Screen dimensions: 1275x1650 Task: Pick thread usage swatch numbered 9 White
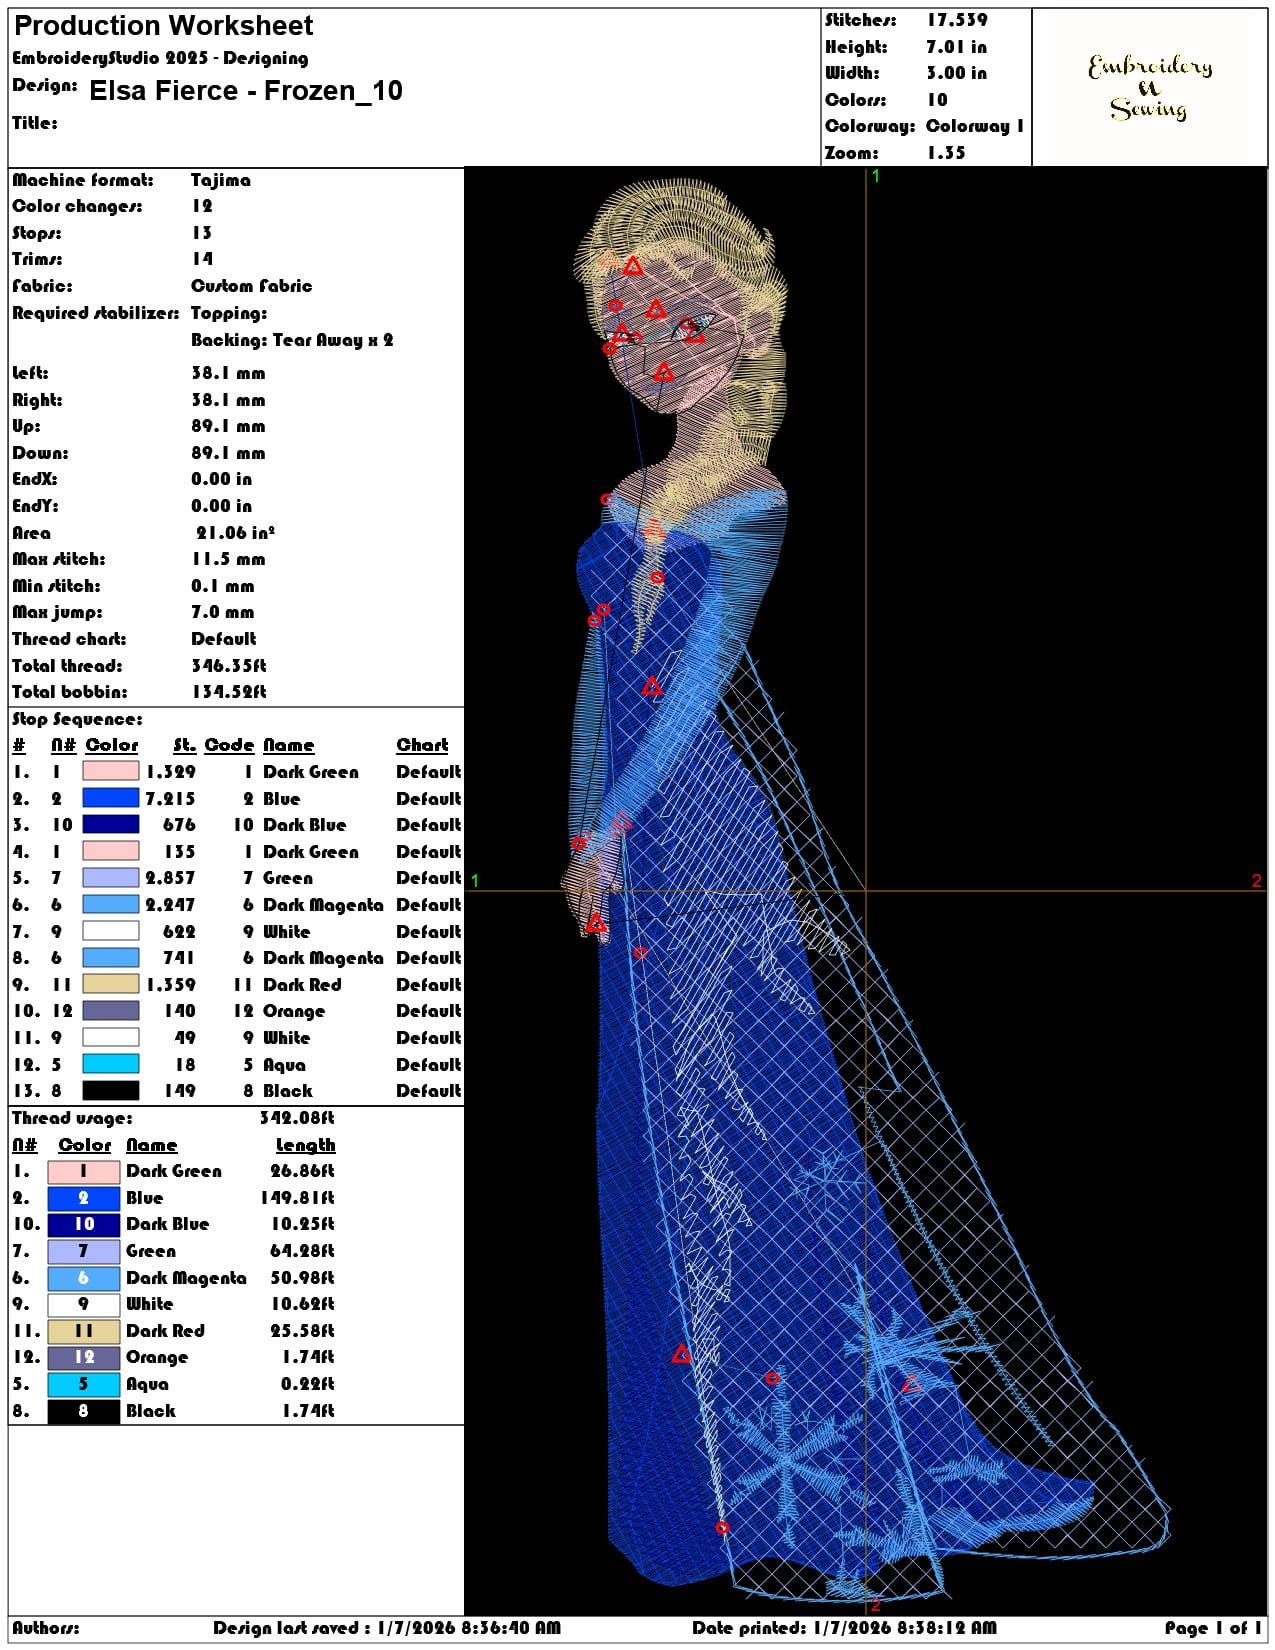[x=84, y=1304]
